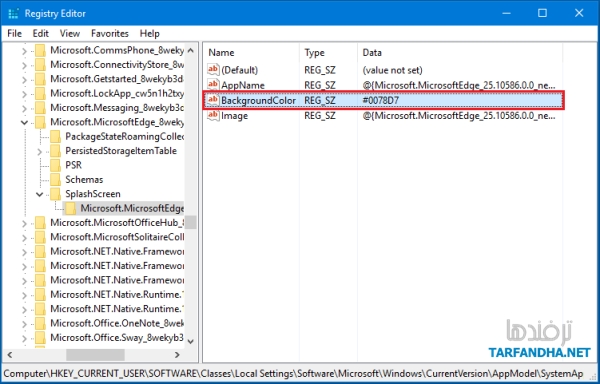The height and width of the screenshot is (384, 600).
Task: Open the Favorites menu
Action: (x=110, y=34)
